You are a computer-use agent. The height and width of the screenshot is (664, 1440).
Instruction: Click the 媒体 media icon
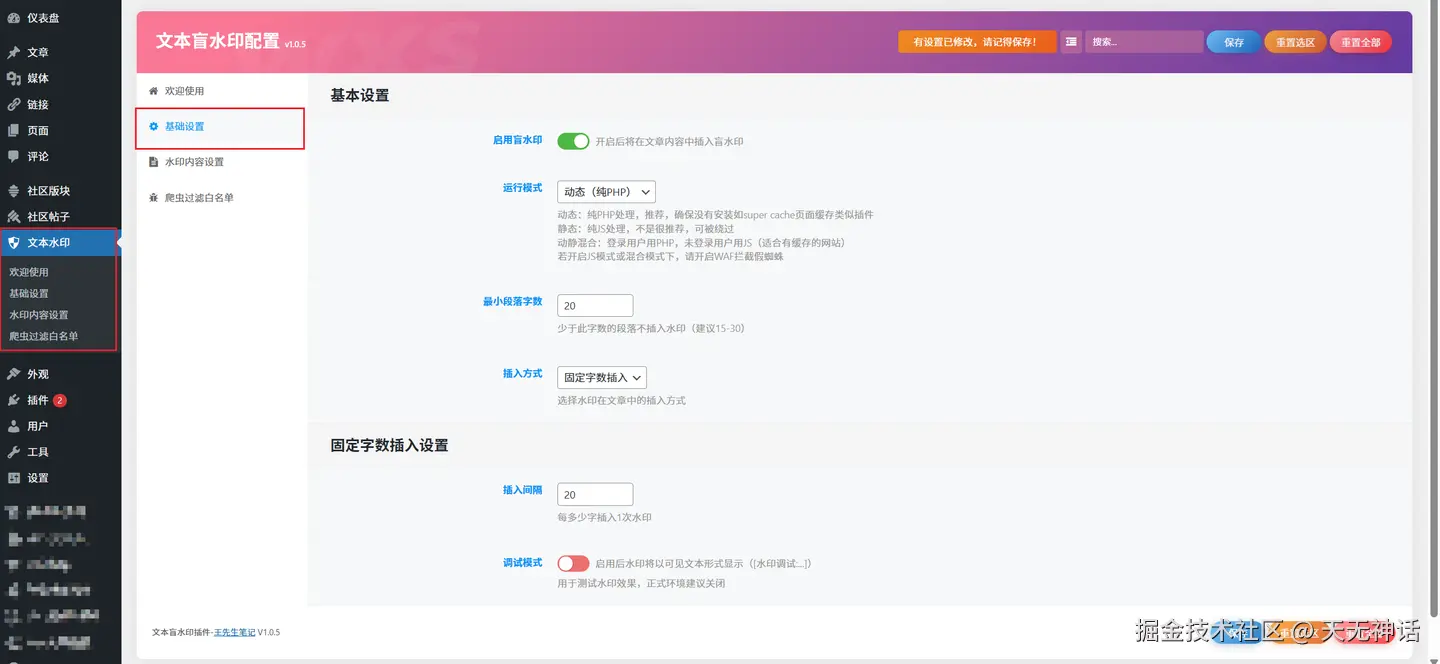click(x=13, y=78)
